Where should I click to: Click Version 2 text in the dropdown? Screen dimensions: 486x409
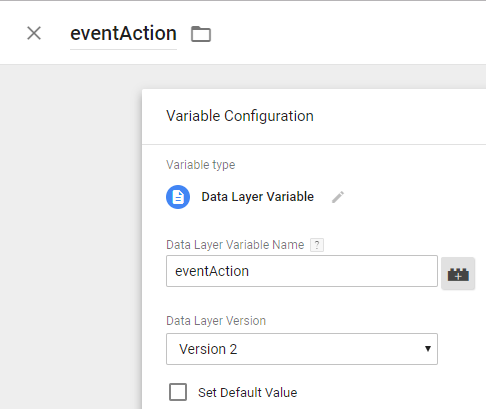point(208,349)
